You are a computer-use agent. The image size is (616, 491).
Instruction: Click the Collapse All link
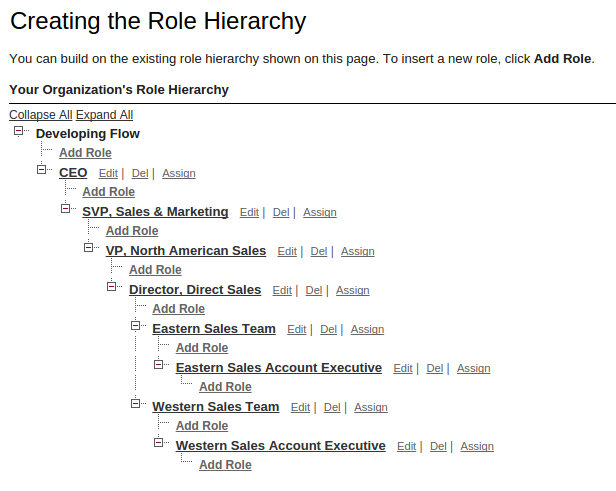click(x=40, y=115)
